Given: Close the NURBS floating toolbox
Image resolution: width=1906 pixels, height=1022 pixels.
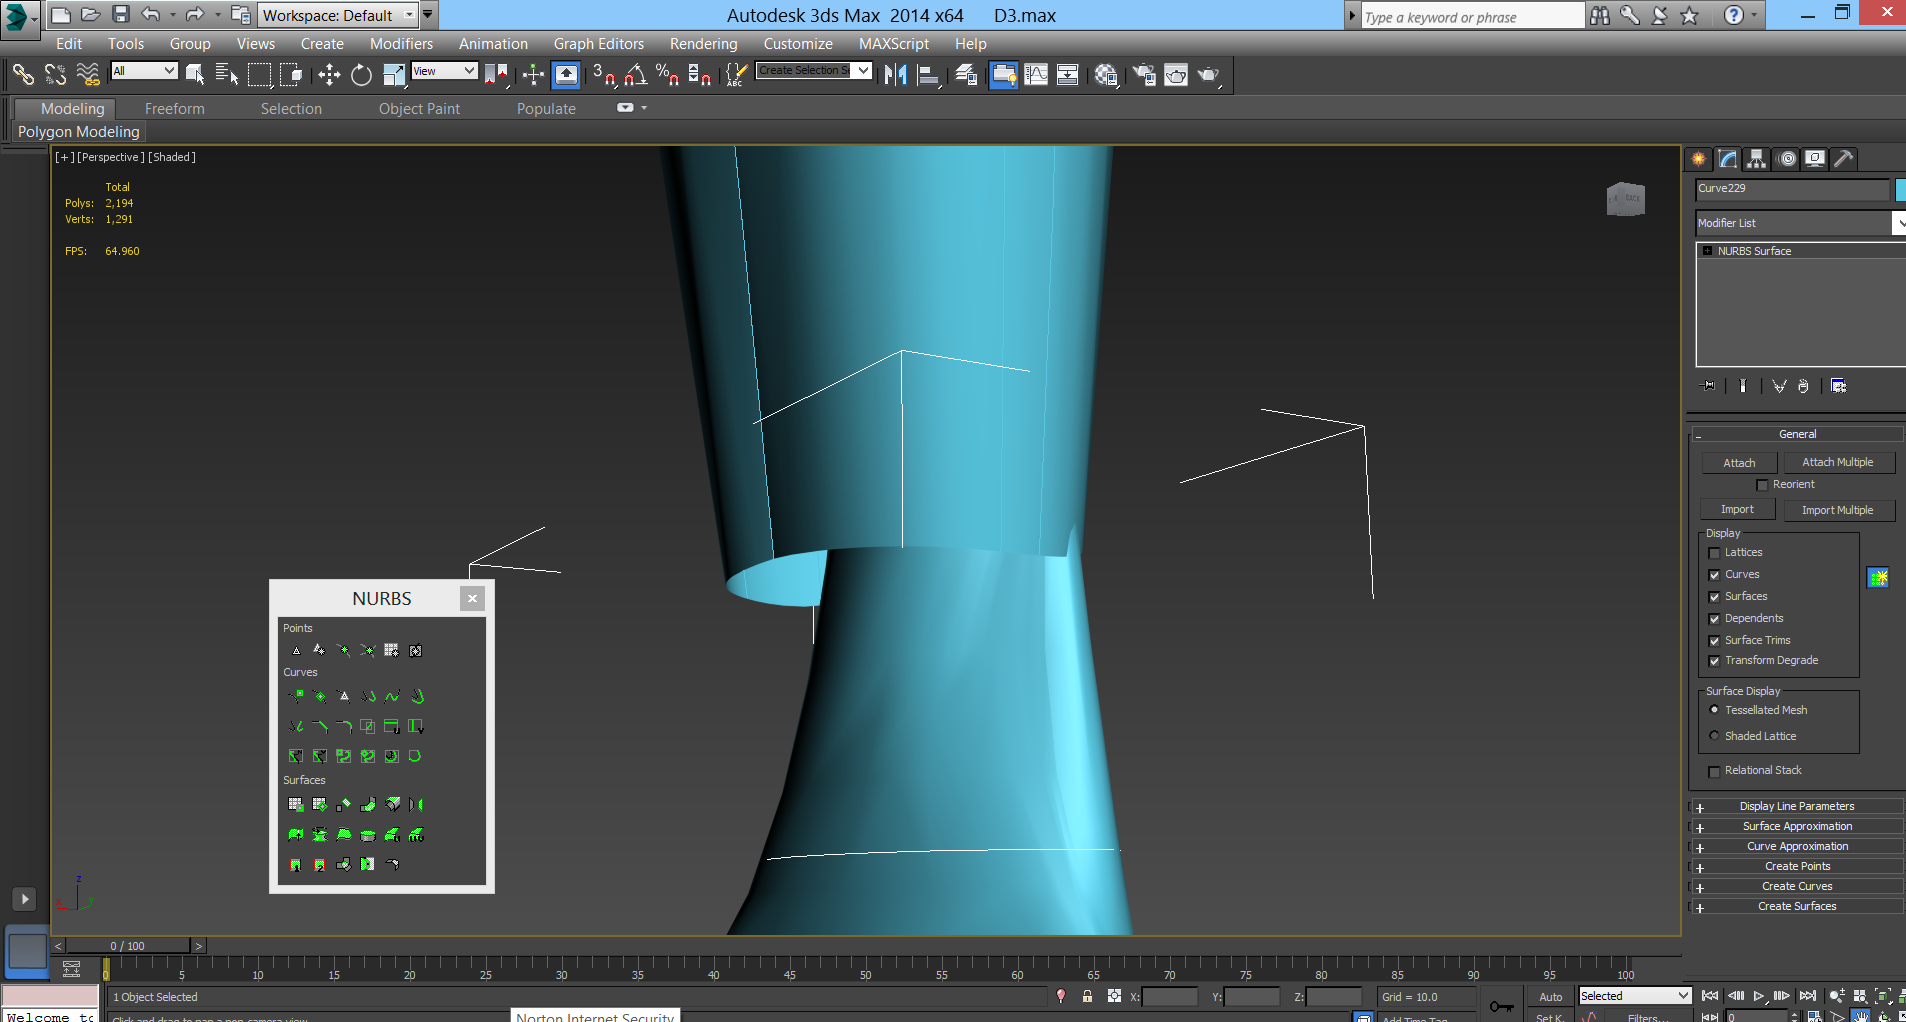Looking at the screenshot, I should (472, 598).
